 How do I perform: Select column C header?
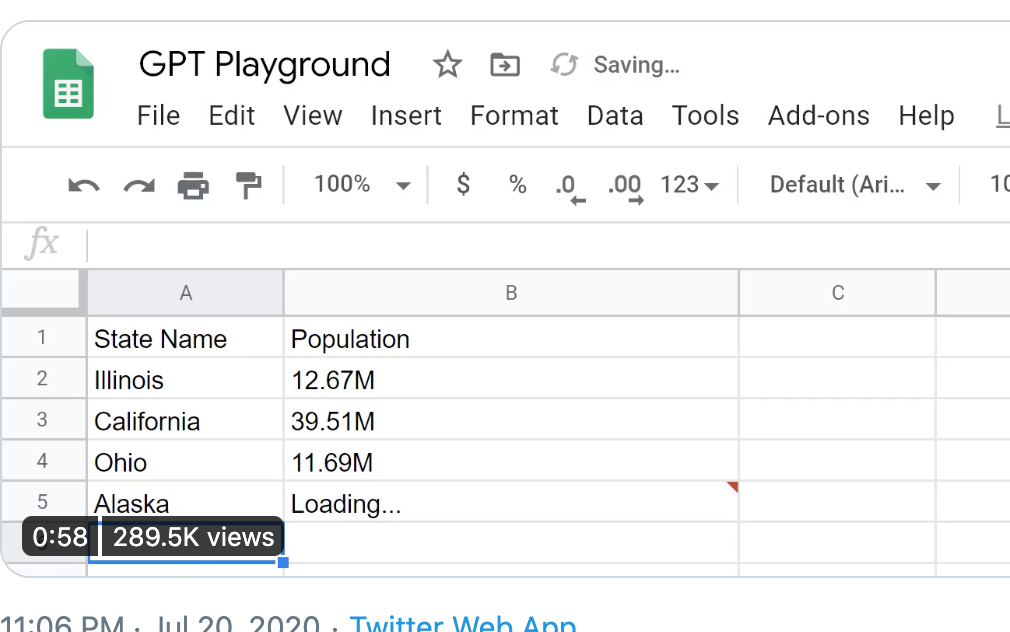(x=837, y=293)
